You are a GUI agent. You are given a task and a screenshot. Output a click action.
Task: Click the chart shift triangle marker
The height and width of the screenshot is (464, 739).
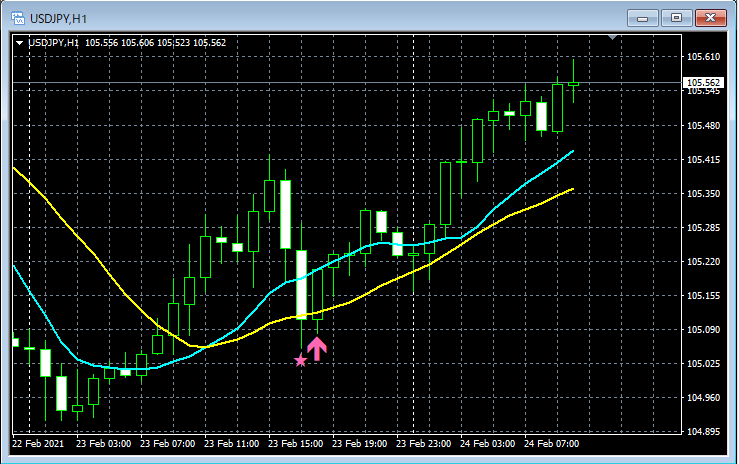click(612, 37)
